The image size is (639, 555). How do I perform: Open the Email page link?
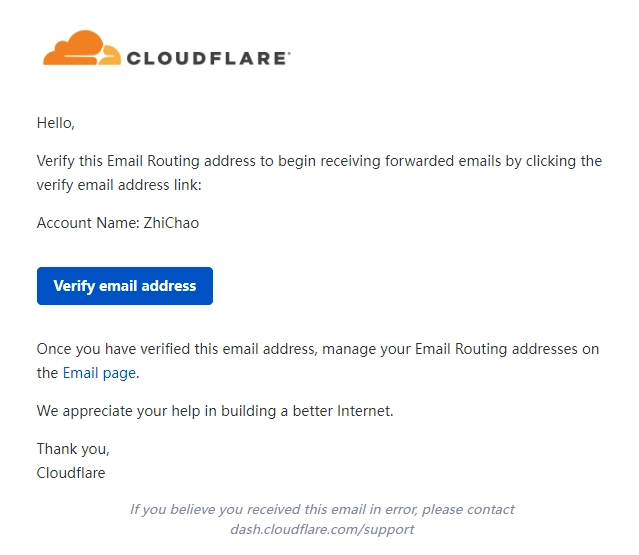pyautogui.click(x=99, y=373)
